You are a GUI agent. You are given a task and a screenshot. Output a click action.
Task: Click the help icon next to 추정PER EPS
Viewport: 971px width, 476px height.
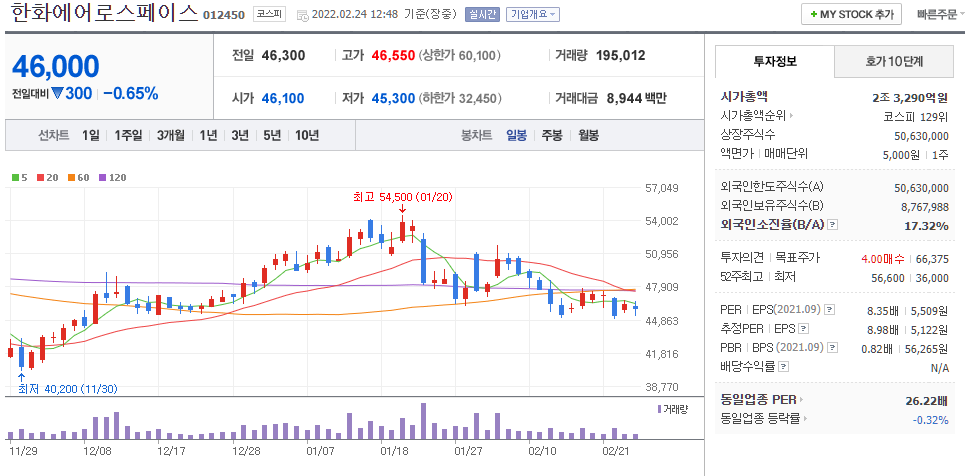804,329
